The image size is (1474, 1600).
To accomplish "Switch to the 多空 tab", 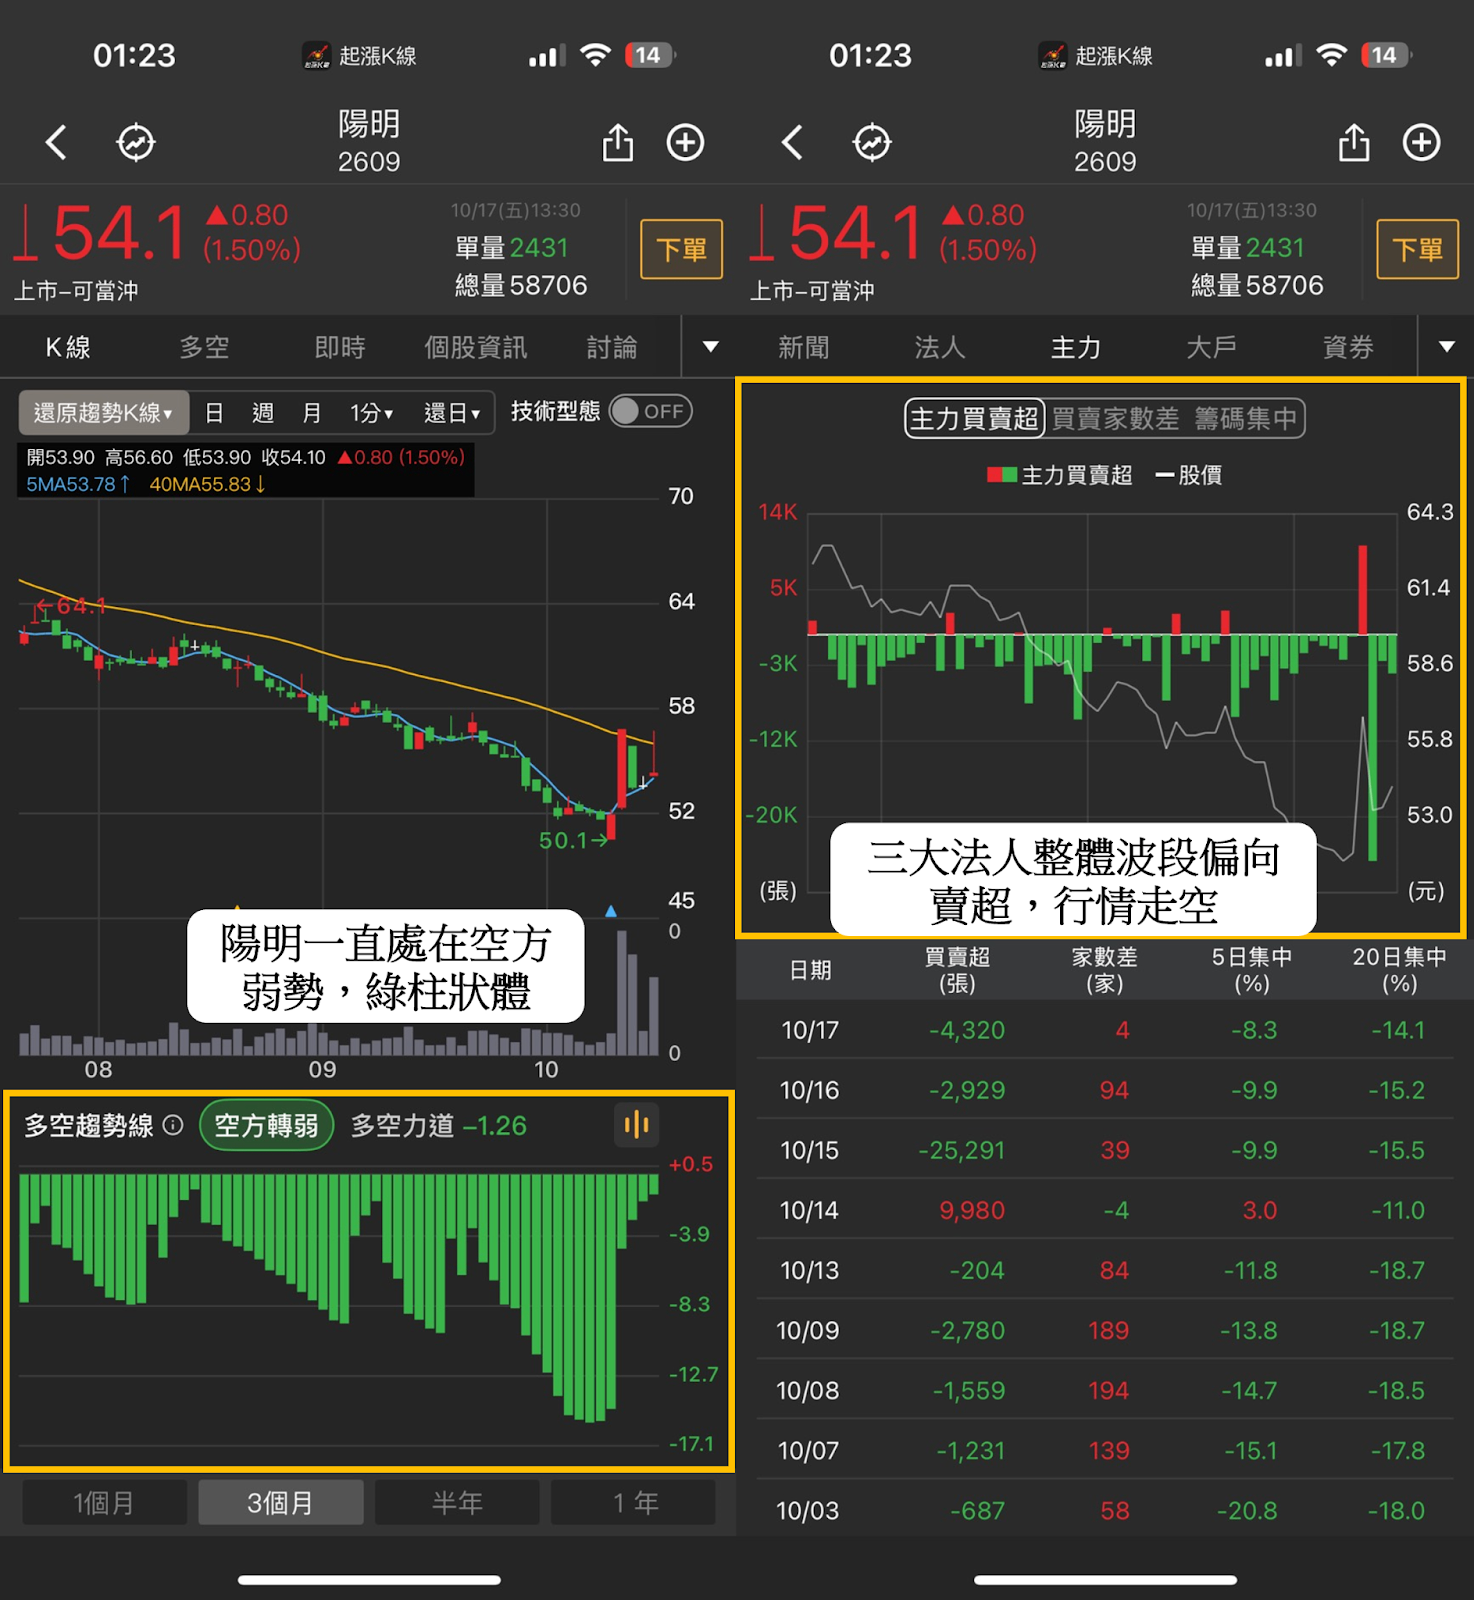I will 204,347.
